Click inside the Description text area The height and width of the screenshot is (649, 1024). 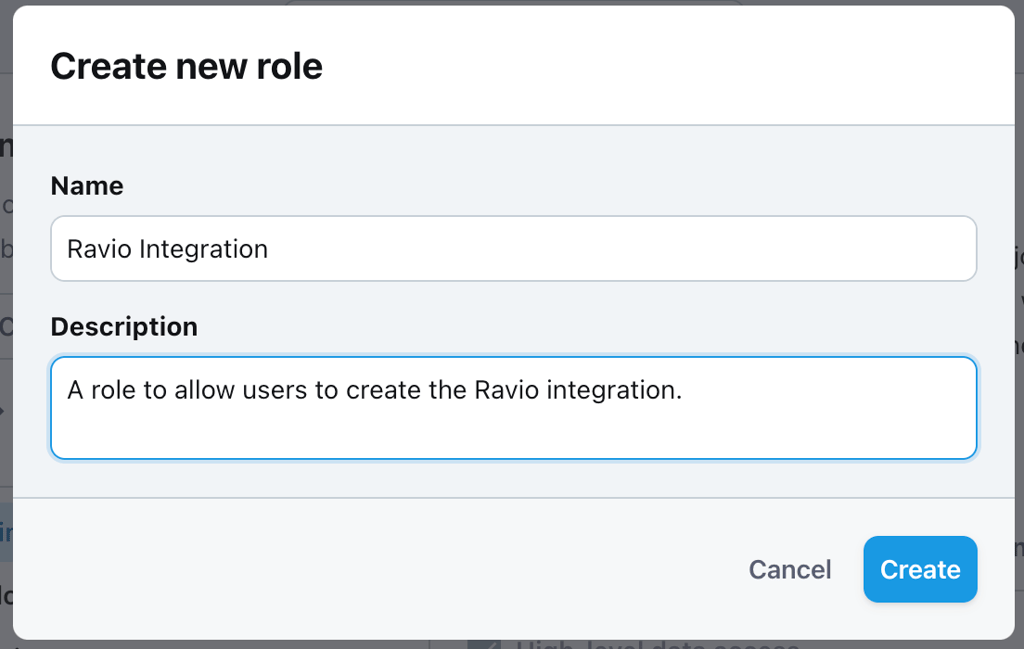click(513, 408)
